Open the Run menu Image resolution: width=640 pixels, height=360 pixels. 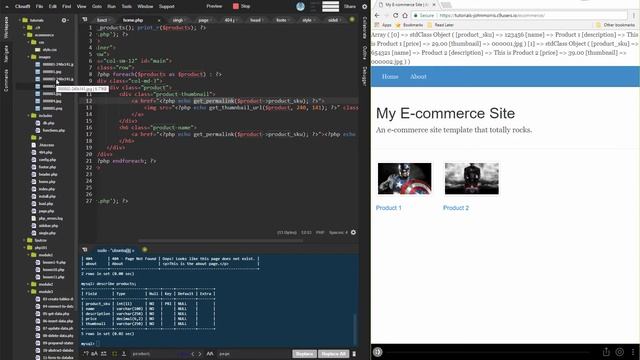click(x=111, y=6)
